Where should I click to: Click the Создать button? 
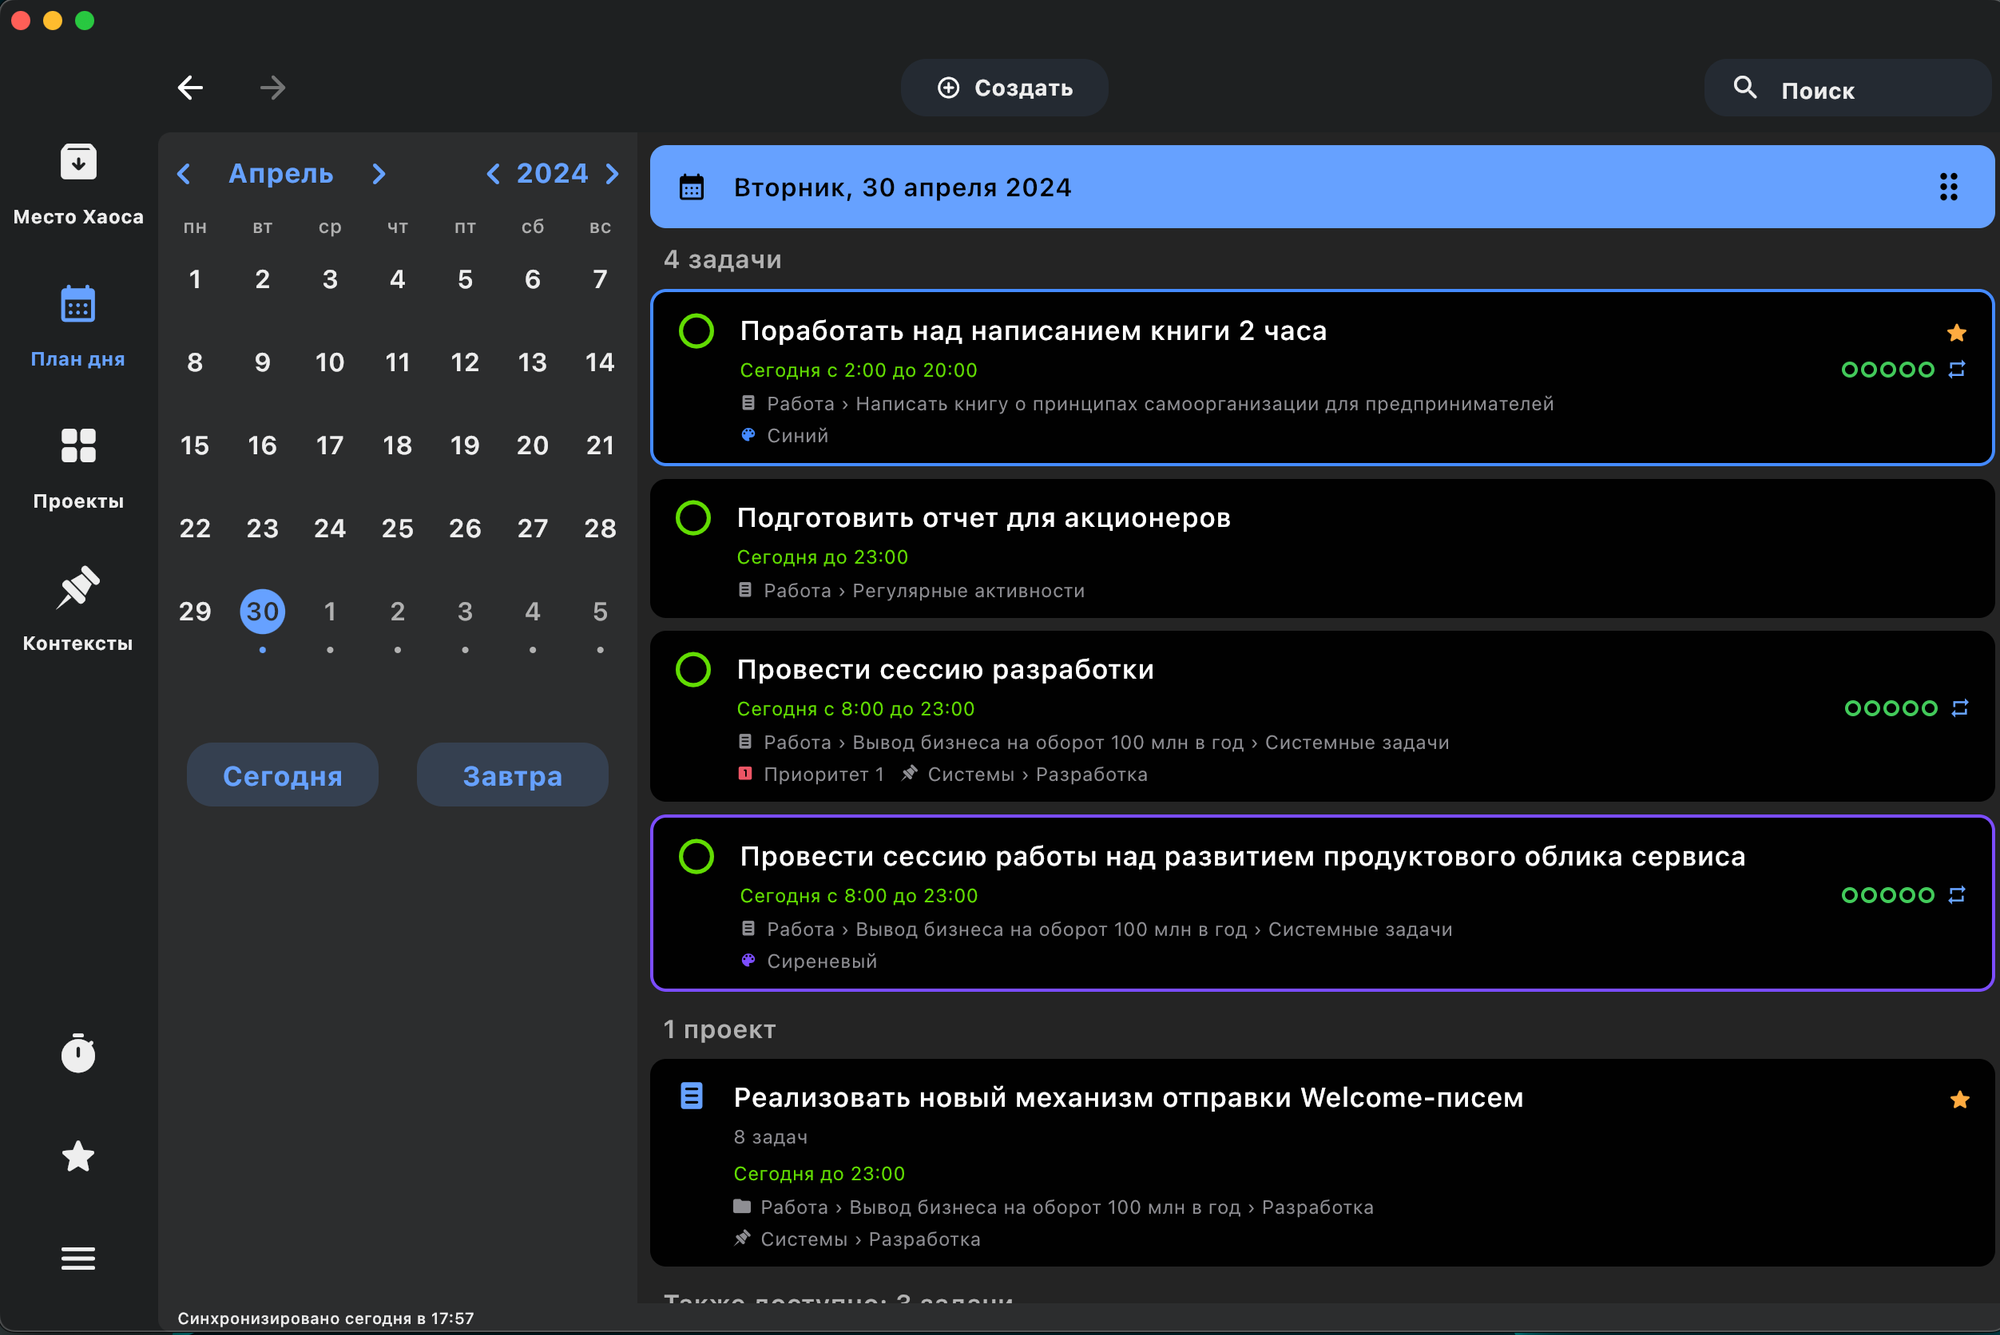coord(1004,88)
